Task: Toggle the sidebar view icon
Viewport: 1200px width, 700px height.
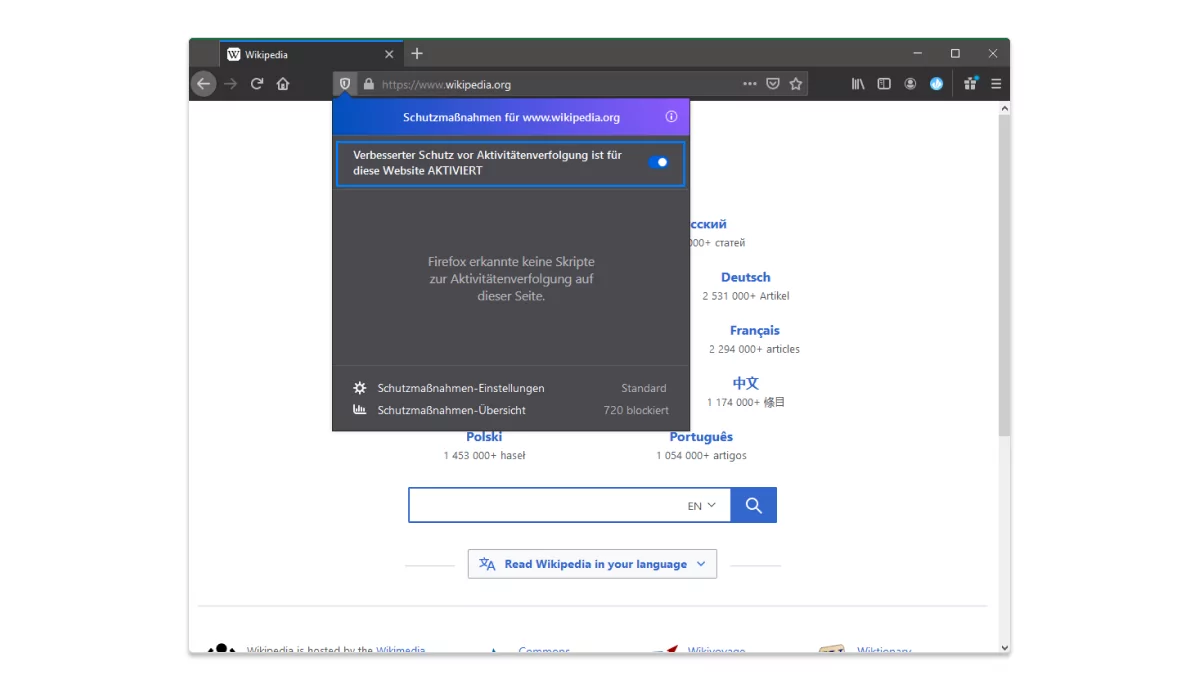Action: pyautogui.click(x=884, y=84)
